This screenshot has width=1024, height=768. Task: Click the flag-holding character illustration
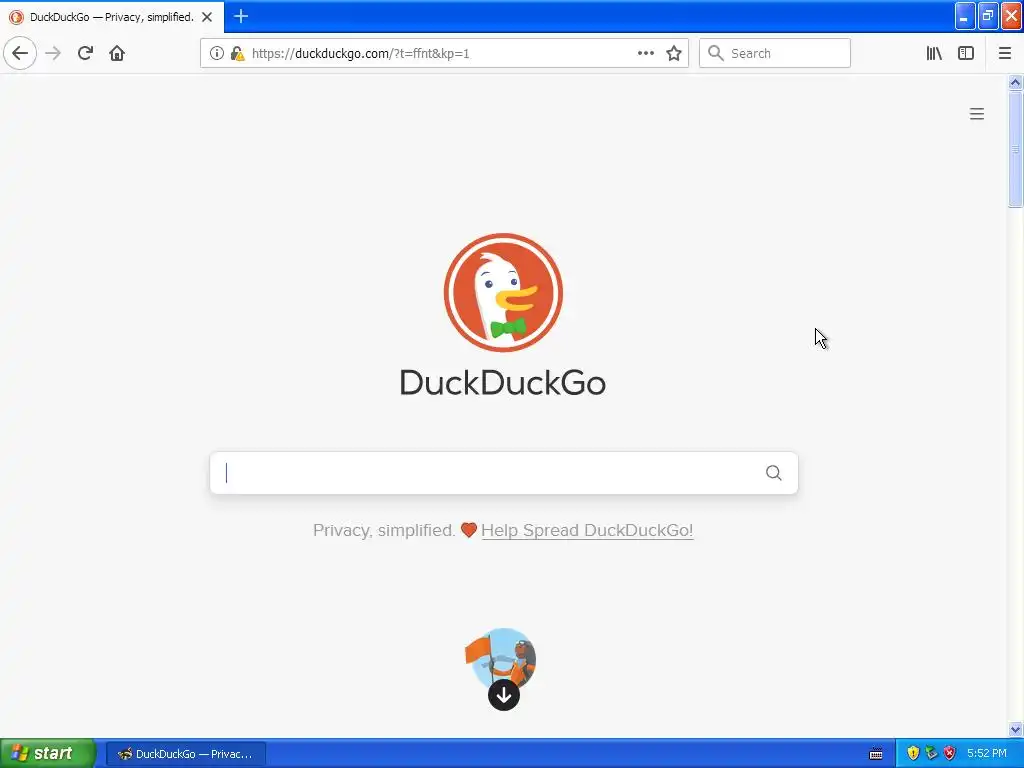pos(501,656)
